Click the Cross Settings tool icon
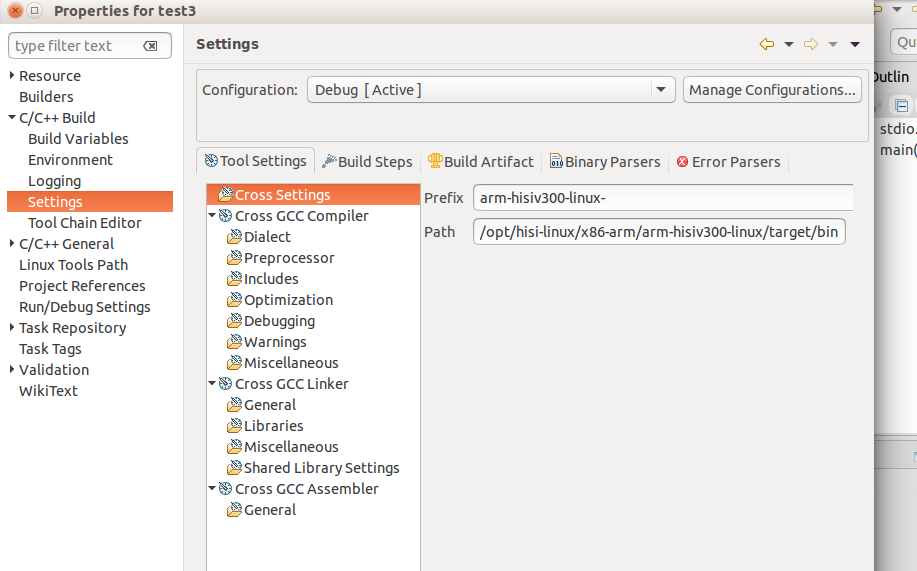This screenshot has height=571, width=917. click(x=226, y=194)
